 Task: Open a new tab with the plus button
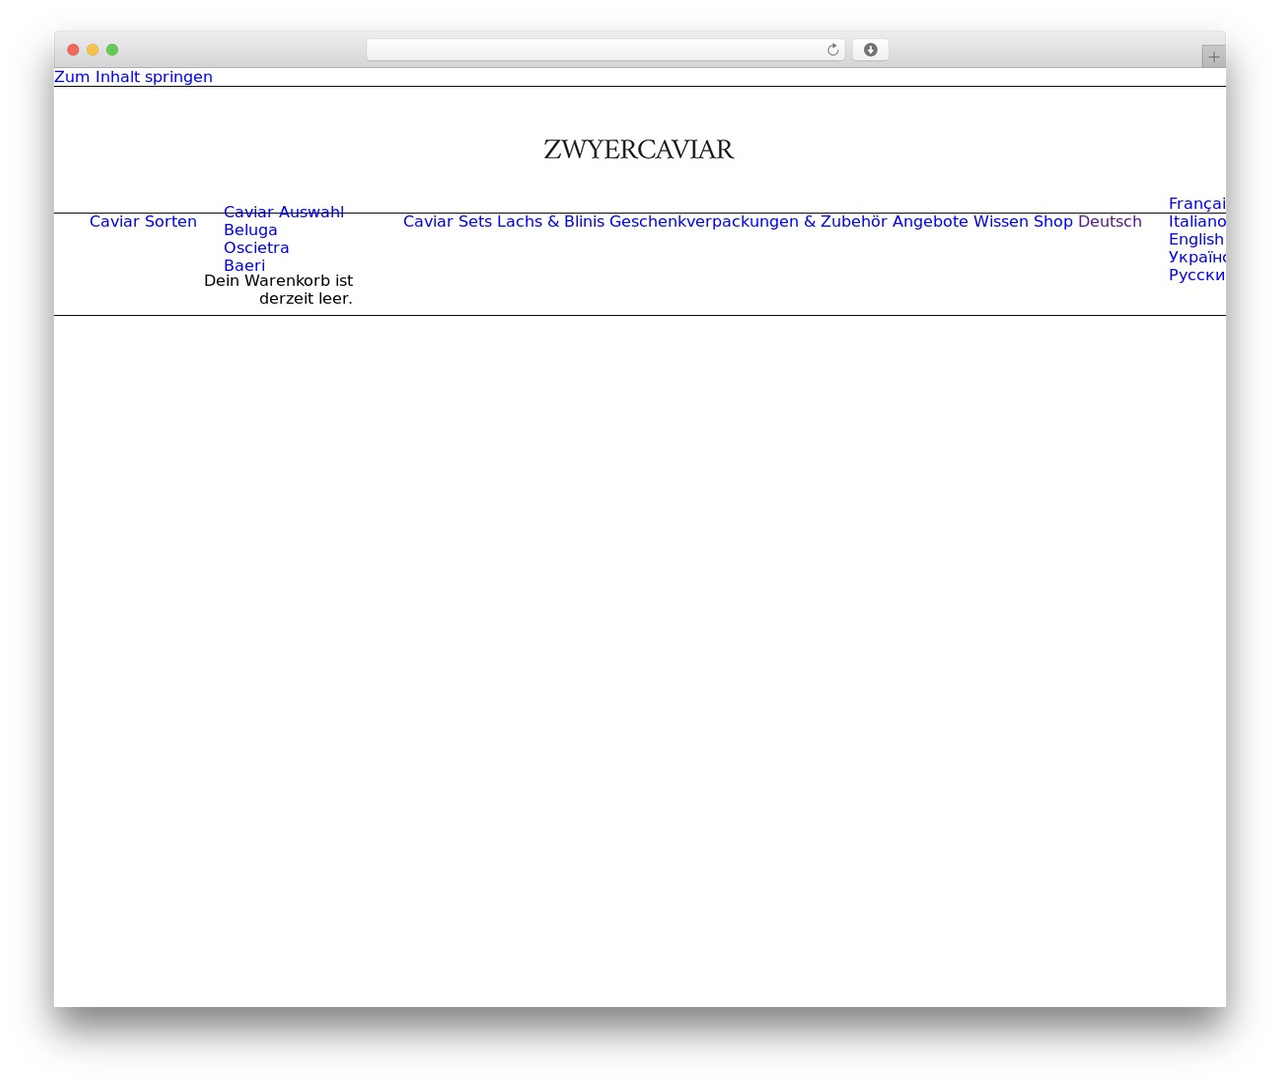(1213, 57)
